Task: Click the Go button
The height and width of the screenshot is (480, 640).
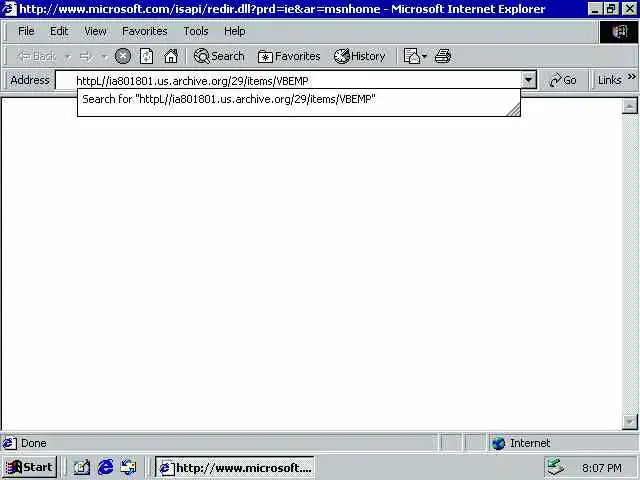Action: point(563,80)
